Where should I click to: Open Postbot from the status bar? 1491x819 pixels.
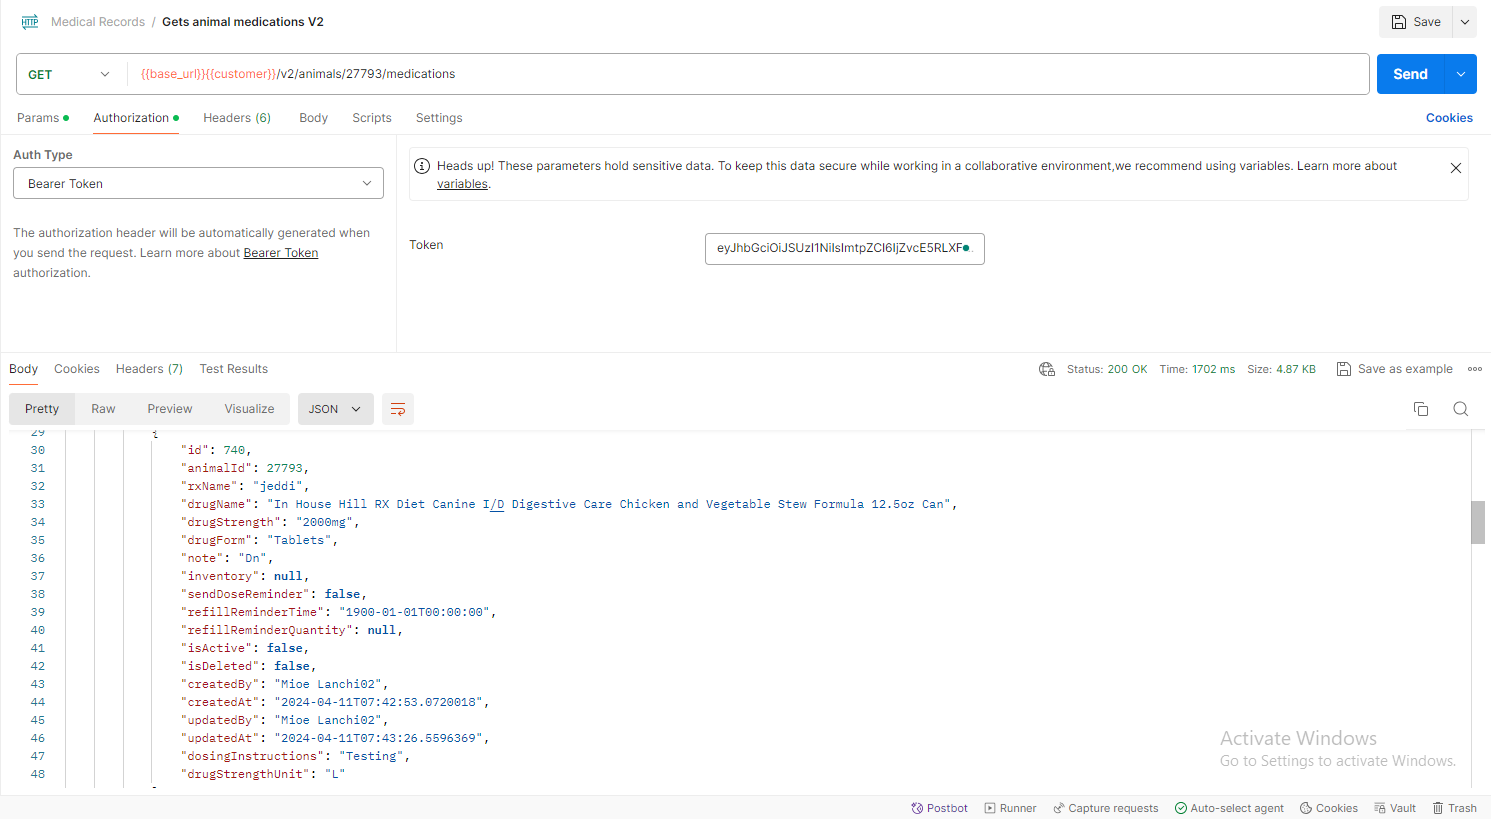point(939,808)
